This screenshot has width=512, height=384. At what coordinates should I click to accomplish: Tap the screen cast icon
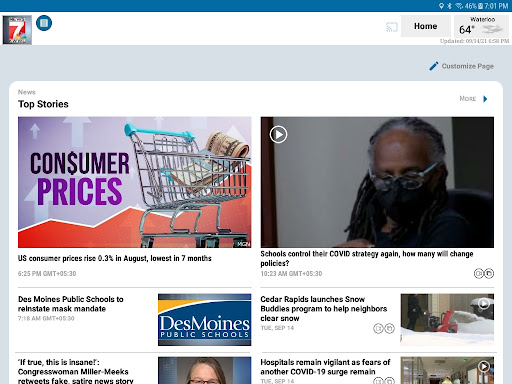(x=392, y=27)
